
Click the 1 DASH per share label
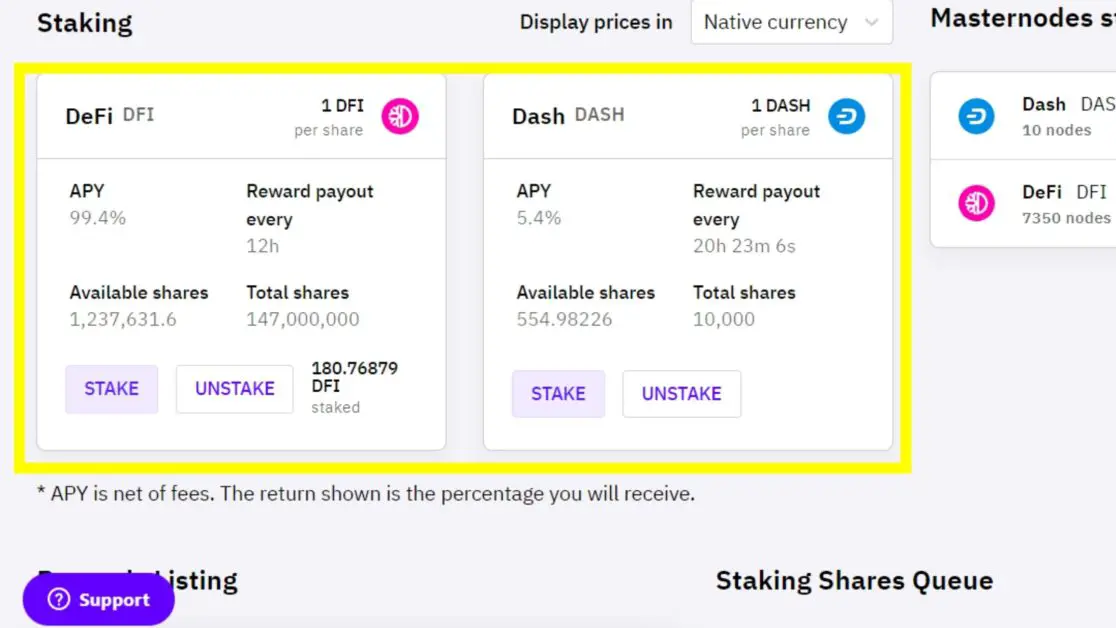[x=775, y=117]
